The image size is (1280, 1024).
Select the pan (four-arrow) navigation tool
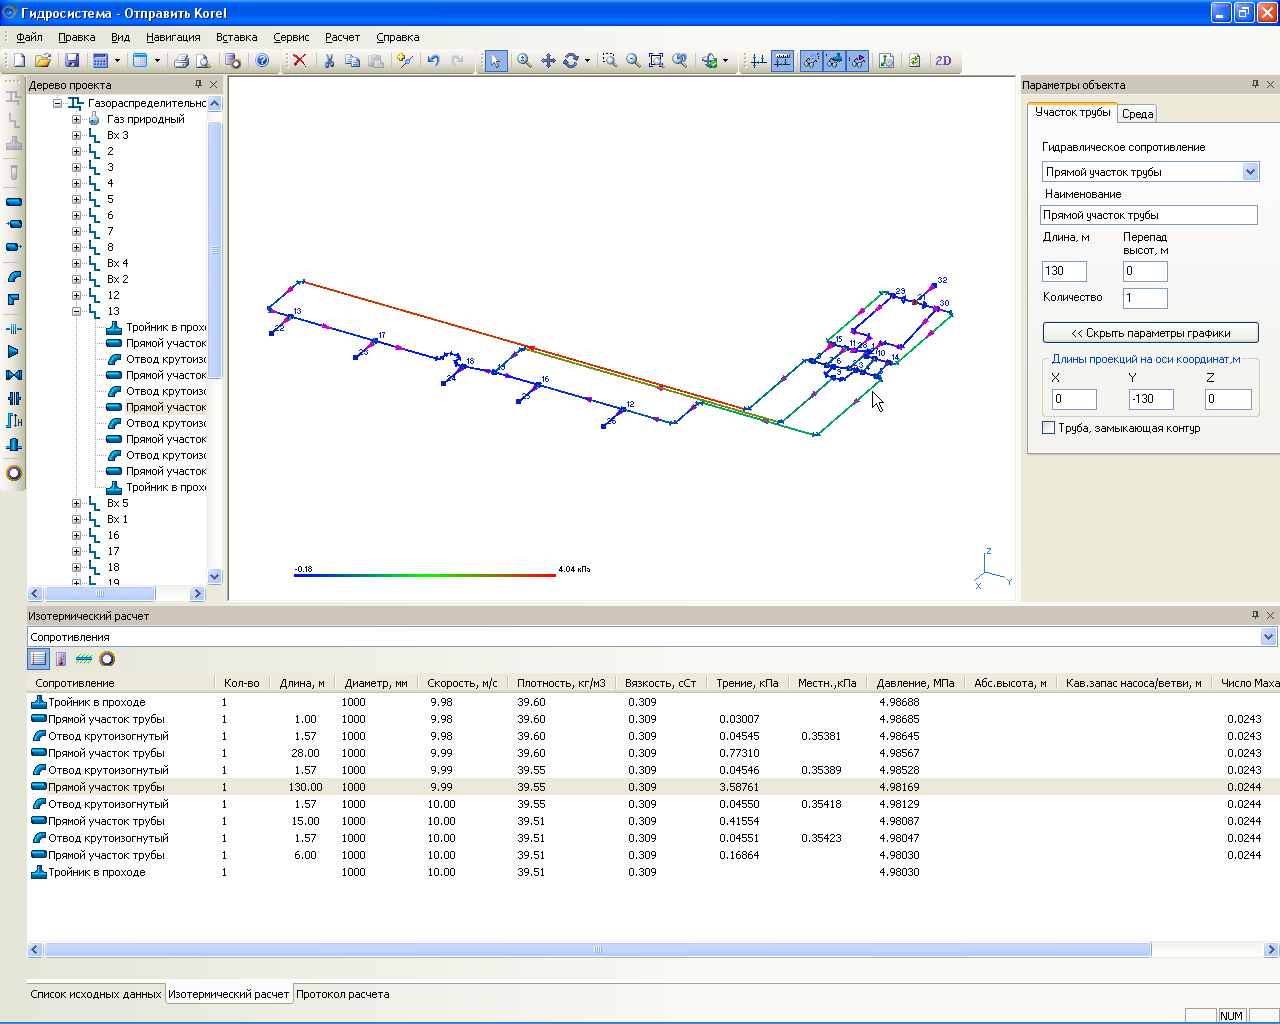point(548,61)
